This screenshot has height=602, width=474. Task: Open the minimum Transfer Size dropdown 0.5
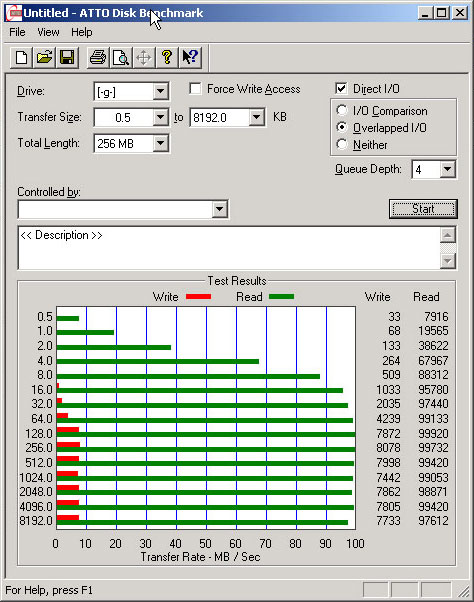pos(160,117)
